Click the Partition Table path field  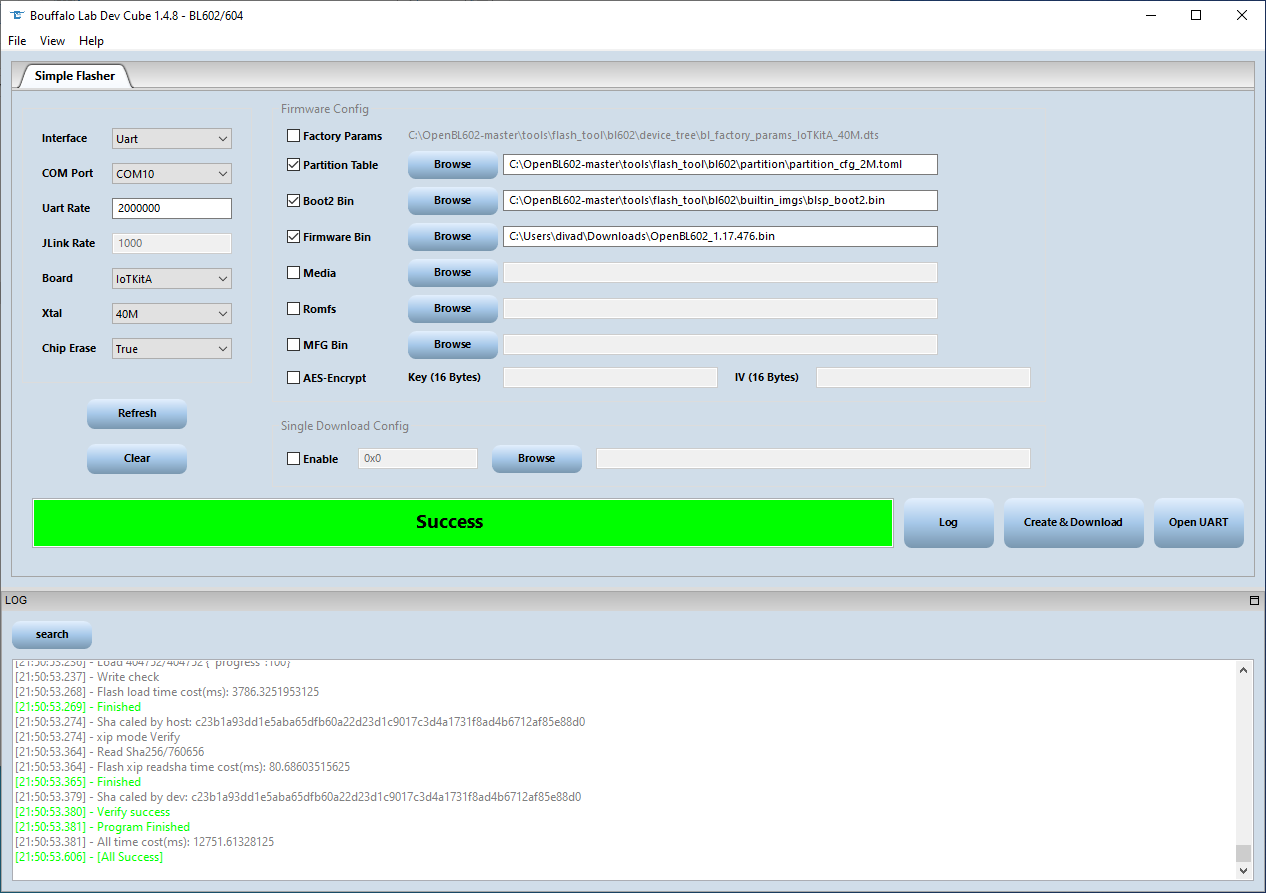[x=720, y=165]
